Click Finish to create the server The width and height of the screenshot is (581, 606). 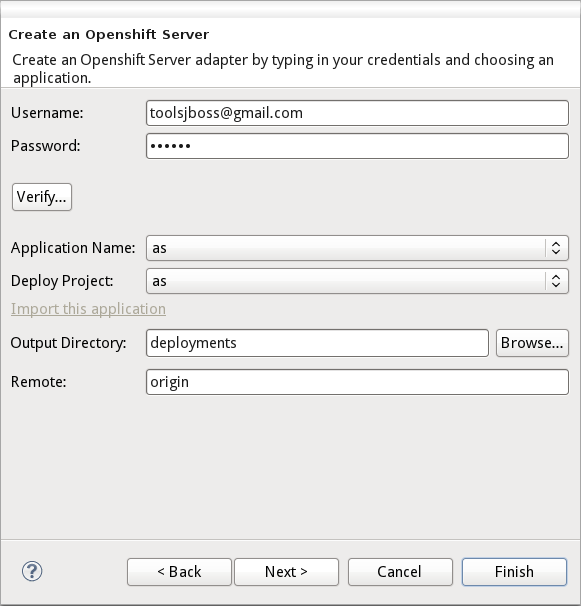pos(514,572)
